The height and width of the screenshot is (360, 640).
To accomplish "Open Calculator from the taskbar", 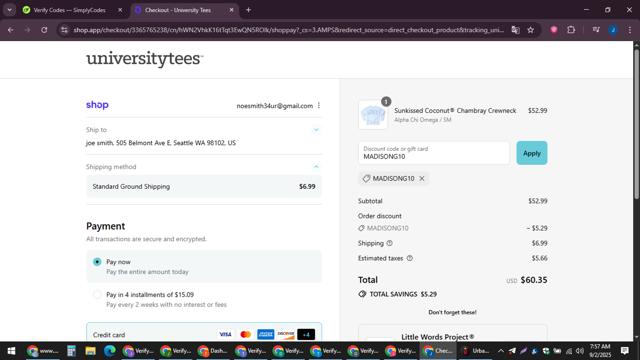I will pos(71,351).
